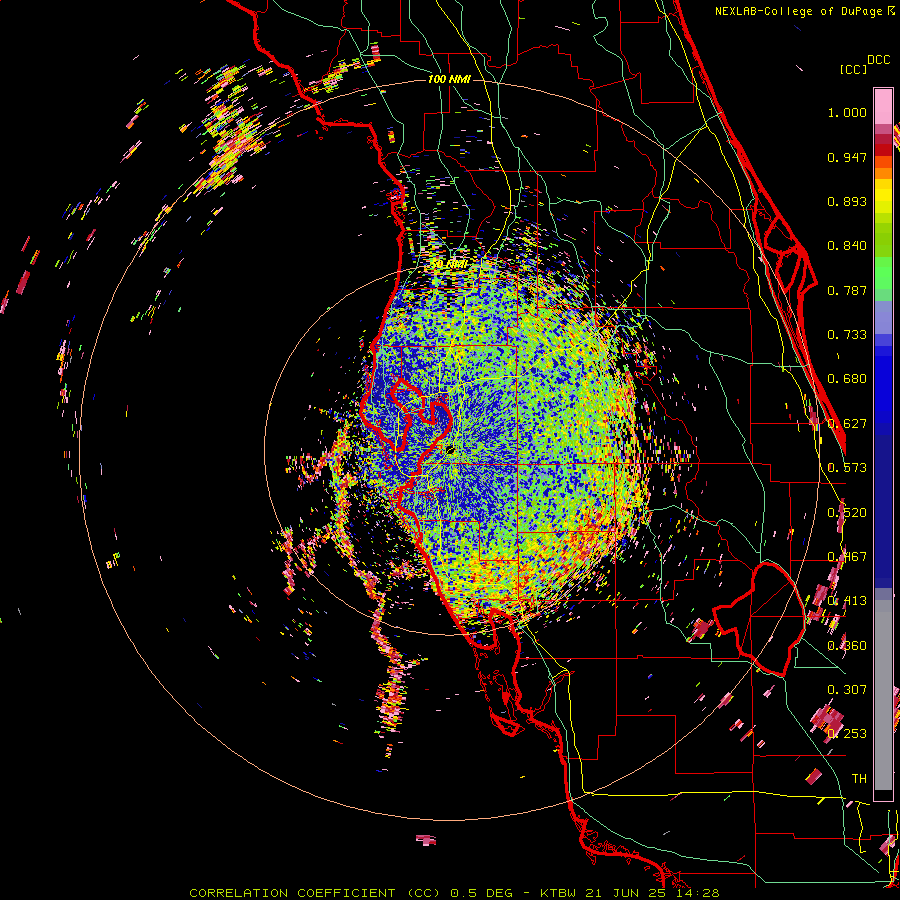Click the 100 NMI range ring label
This screenshot has width=900, height=900.
(x=449, y=79)
